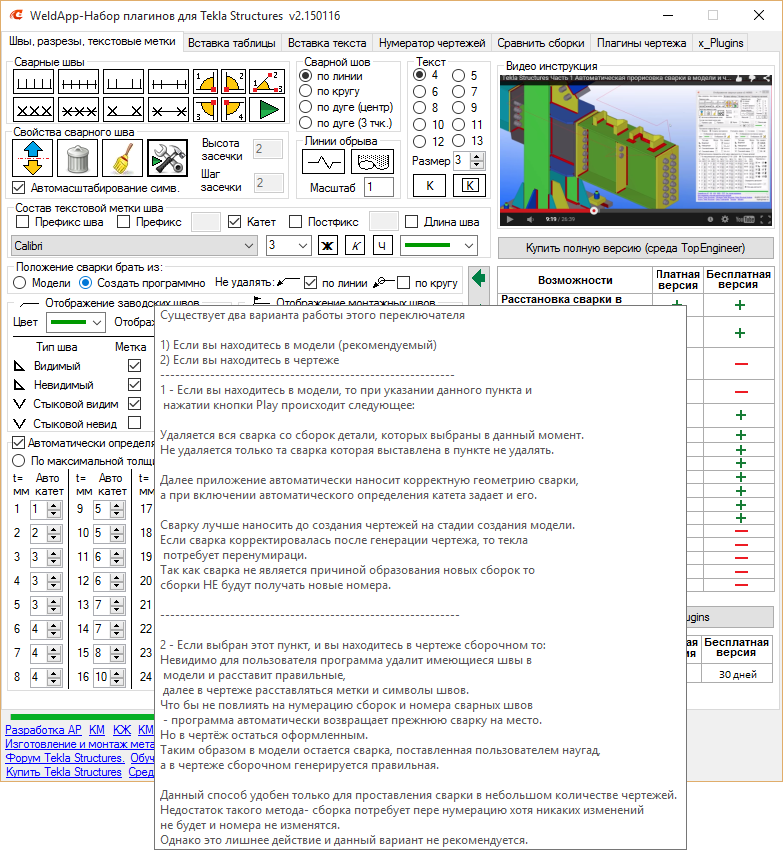Select the hatched cloud break icon

click(x=373, y=162)
